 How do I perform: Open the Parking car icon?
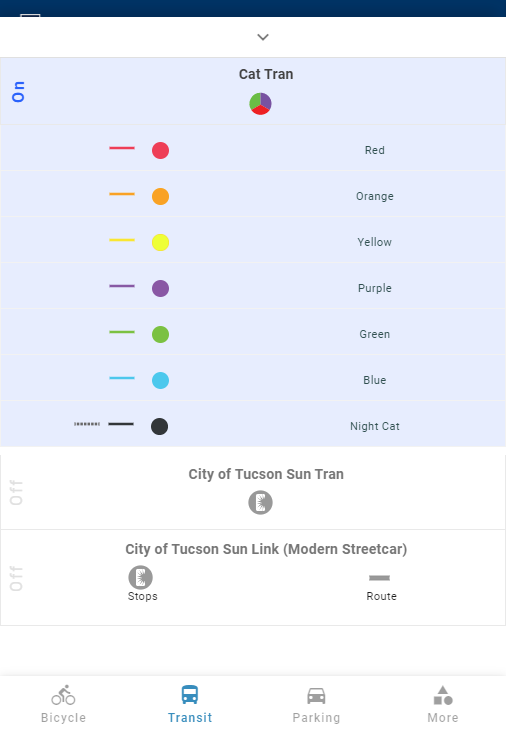click(316, 696)
